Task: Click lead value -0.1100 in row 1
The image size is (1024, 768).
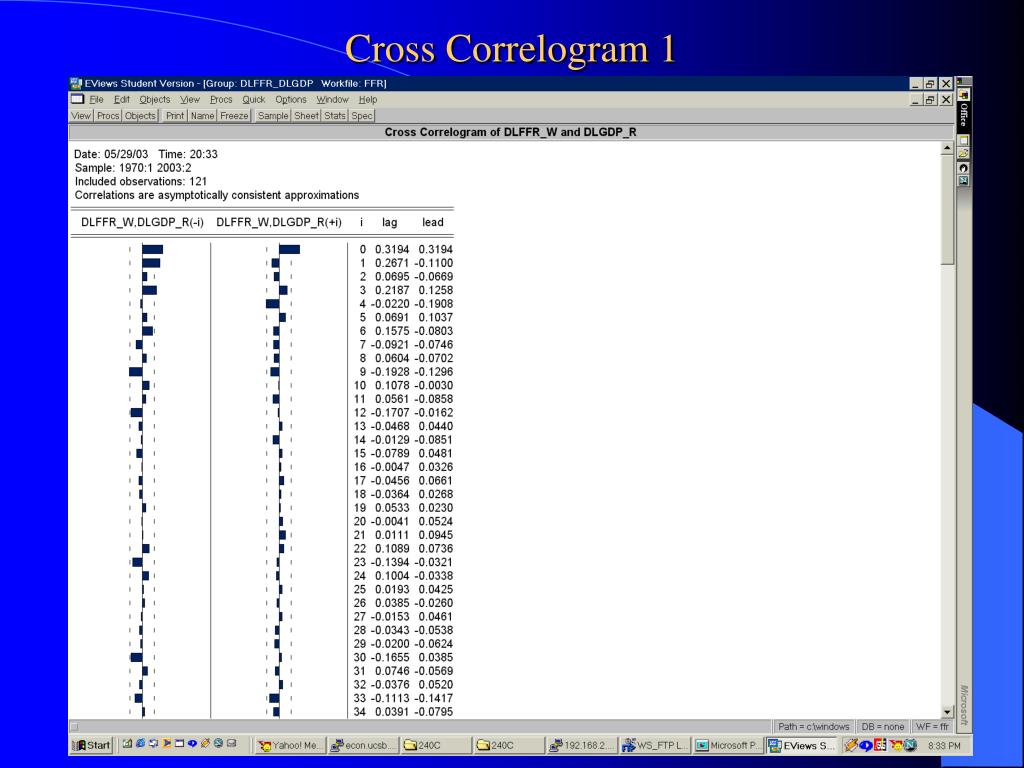Action: tap(434, 263)
